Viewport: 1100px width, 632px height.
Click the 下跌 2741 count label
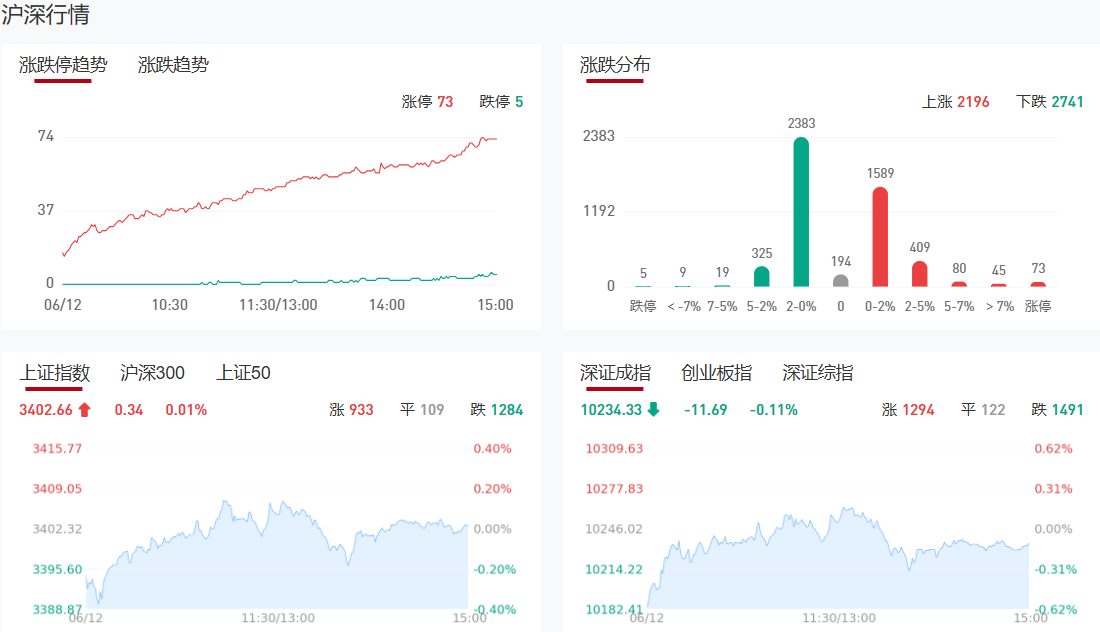[x=1049, y=102]
